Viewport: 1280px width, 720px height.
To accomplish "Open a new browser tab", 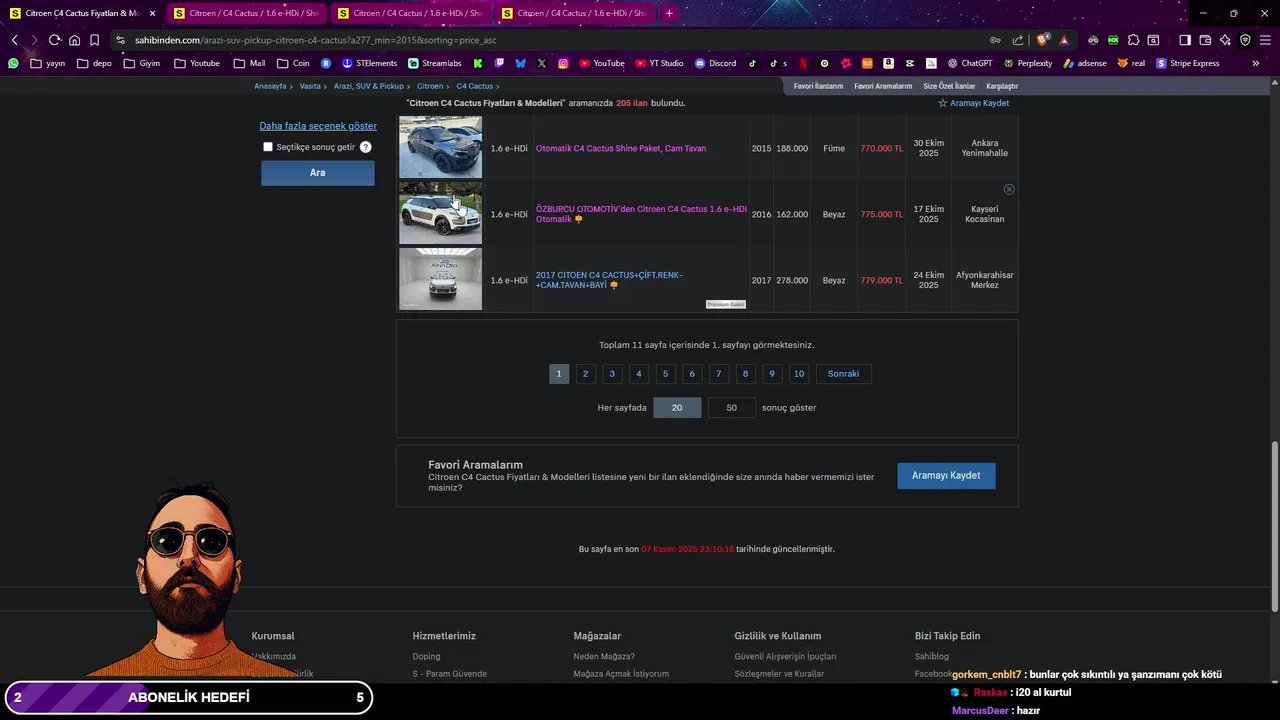I will tap(669, 13).
